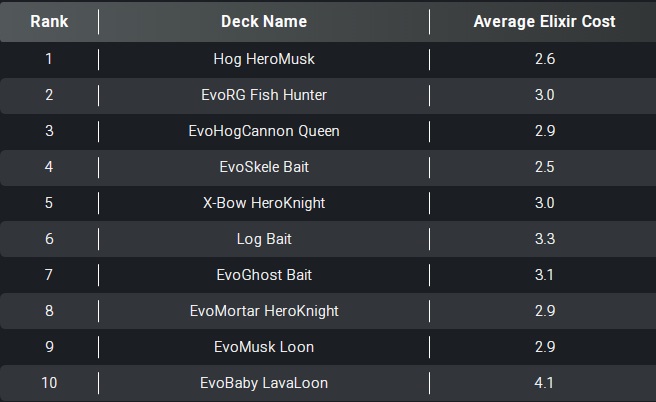The image size is (656, 402).
Task: Open the EvoHogCannon Queen deck
Action: click(x=264, y=131)
